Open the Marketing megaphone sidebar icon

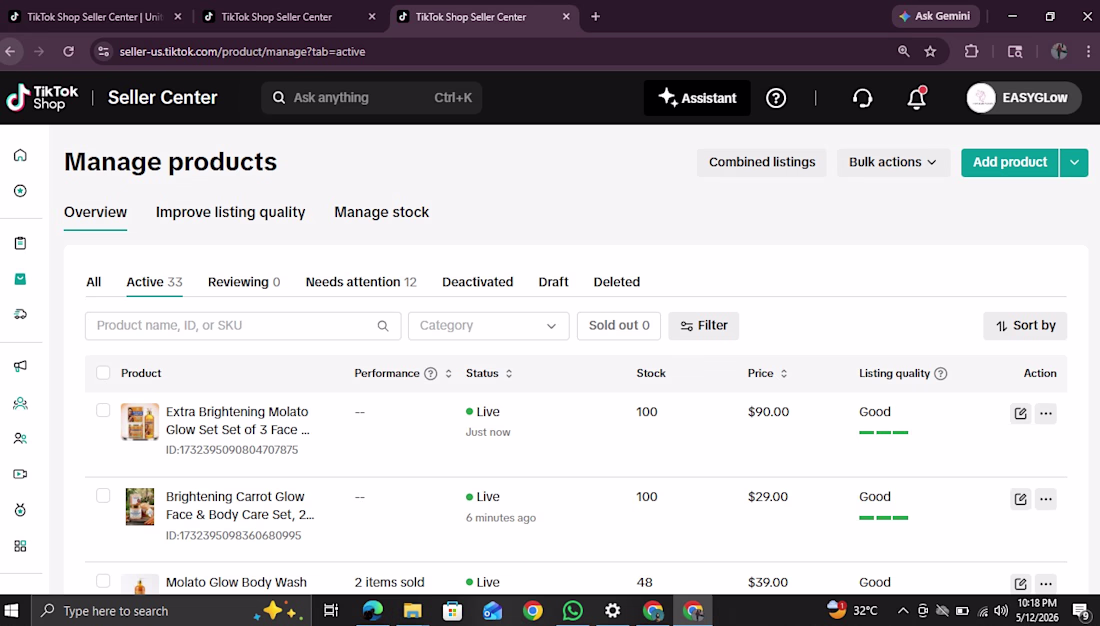[x=20, y=366]
